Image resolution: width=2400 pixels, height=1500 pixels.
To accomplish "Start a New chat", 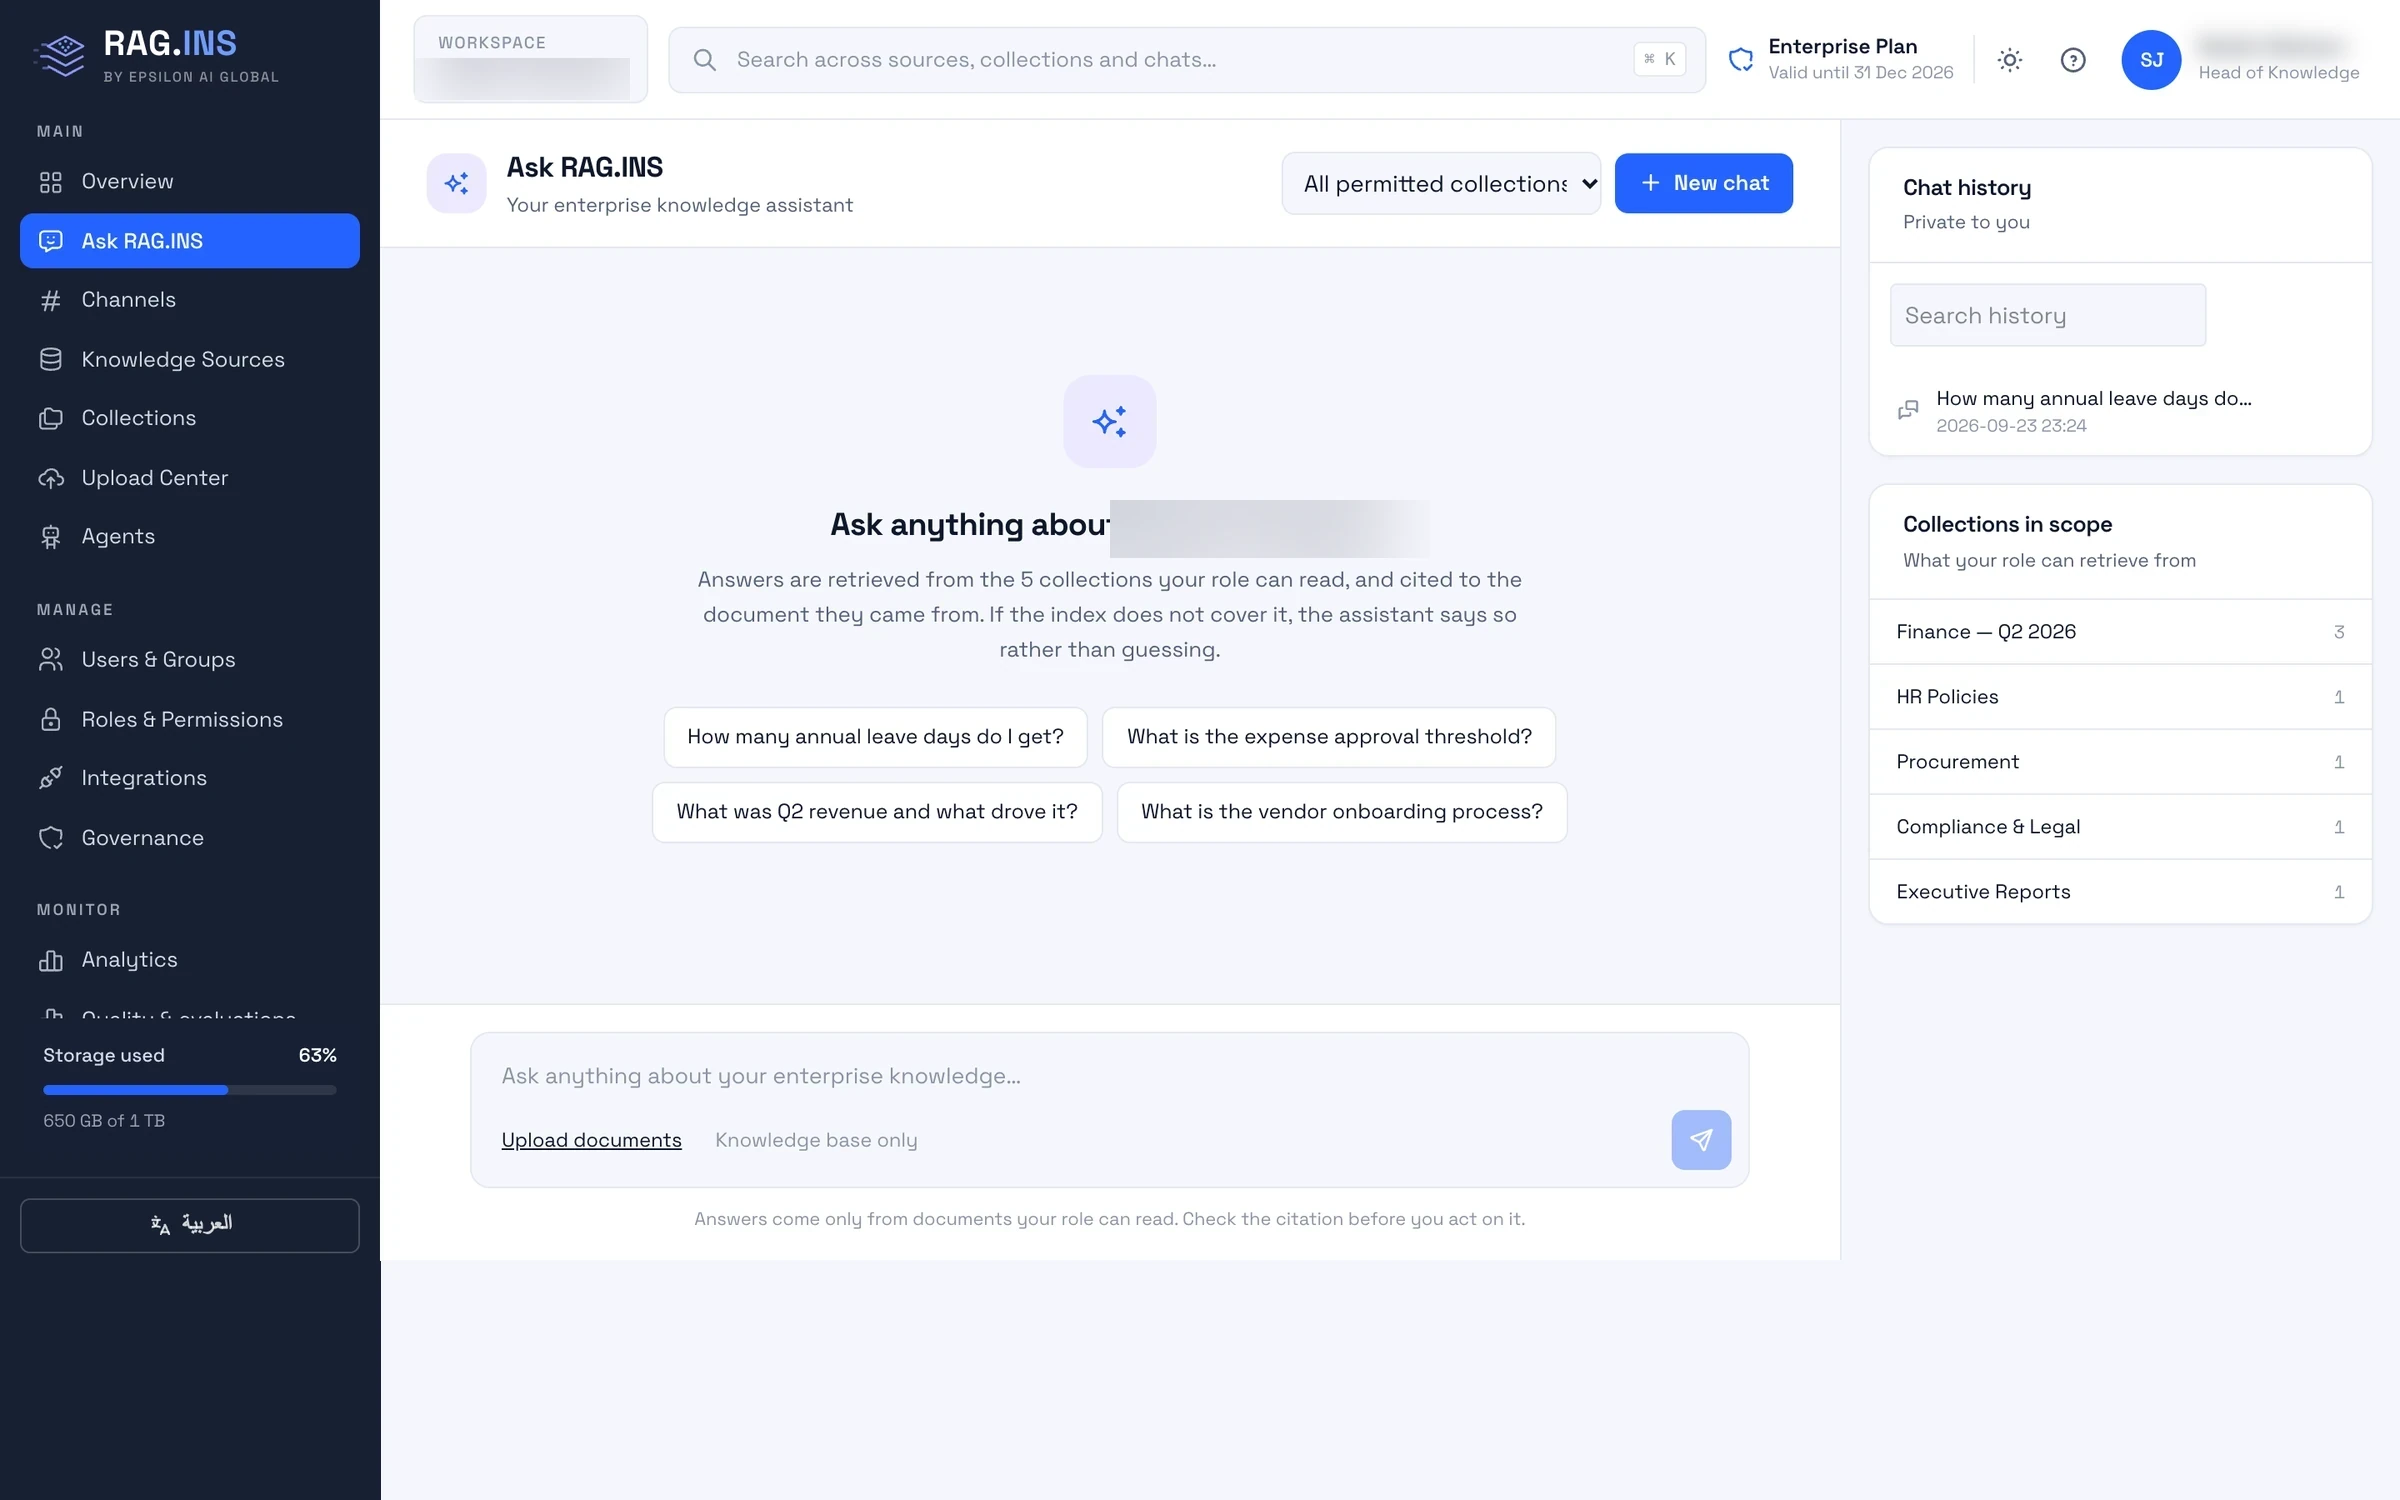I will click(1703, 183).
